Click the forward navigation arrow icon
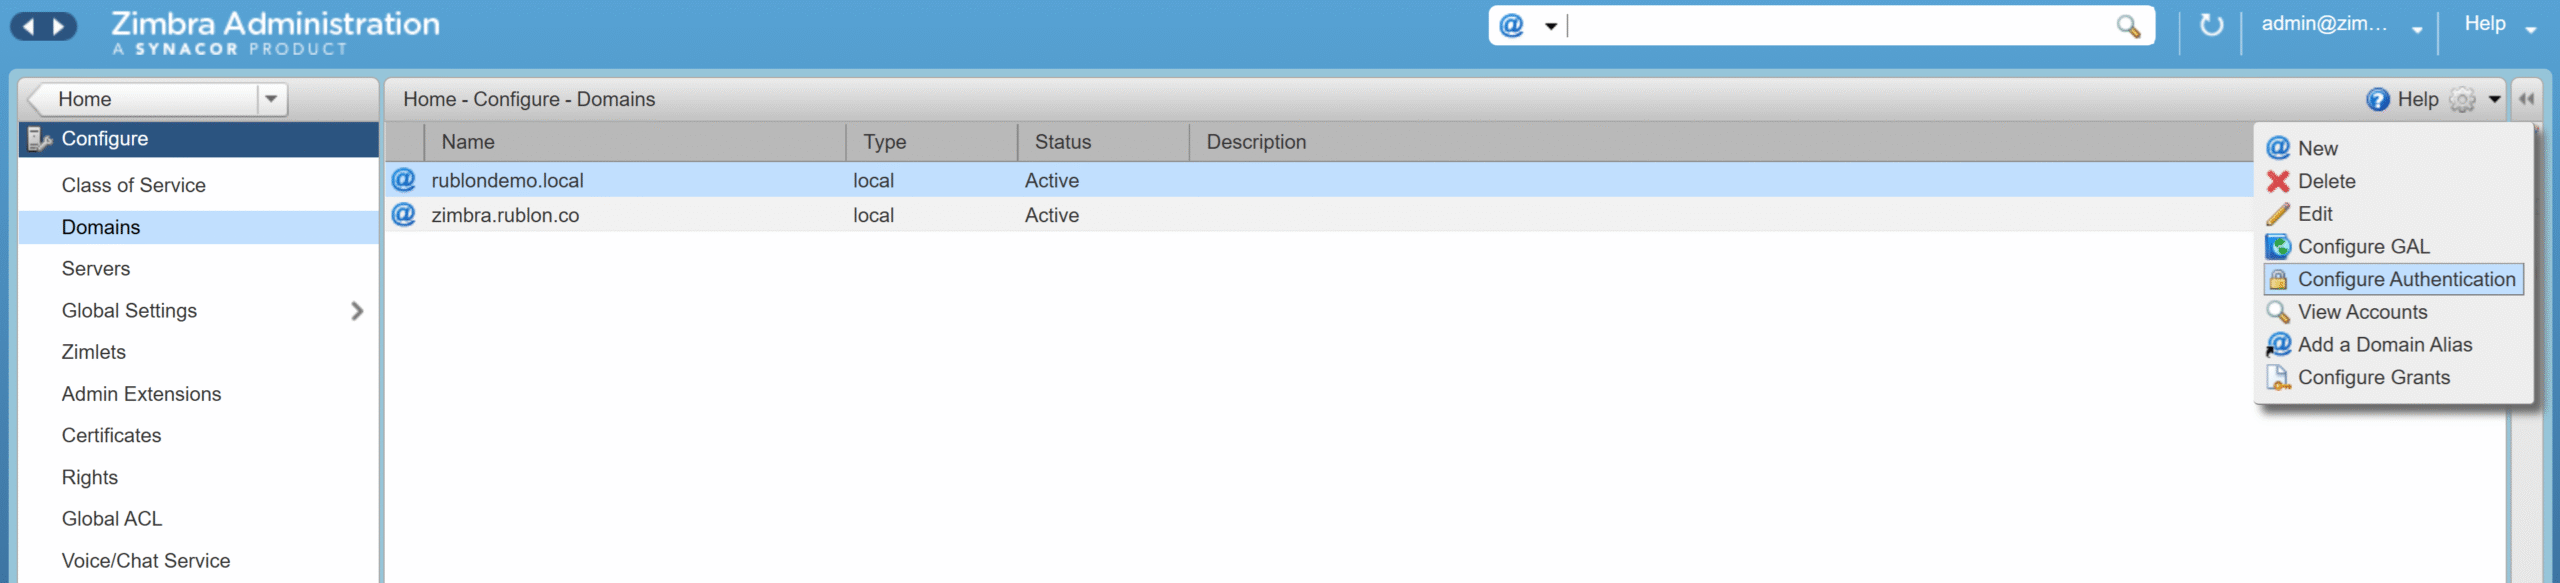 tap(59, 26)
